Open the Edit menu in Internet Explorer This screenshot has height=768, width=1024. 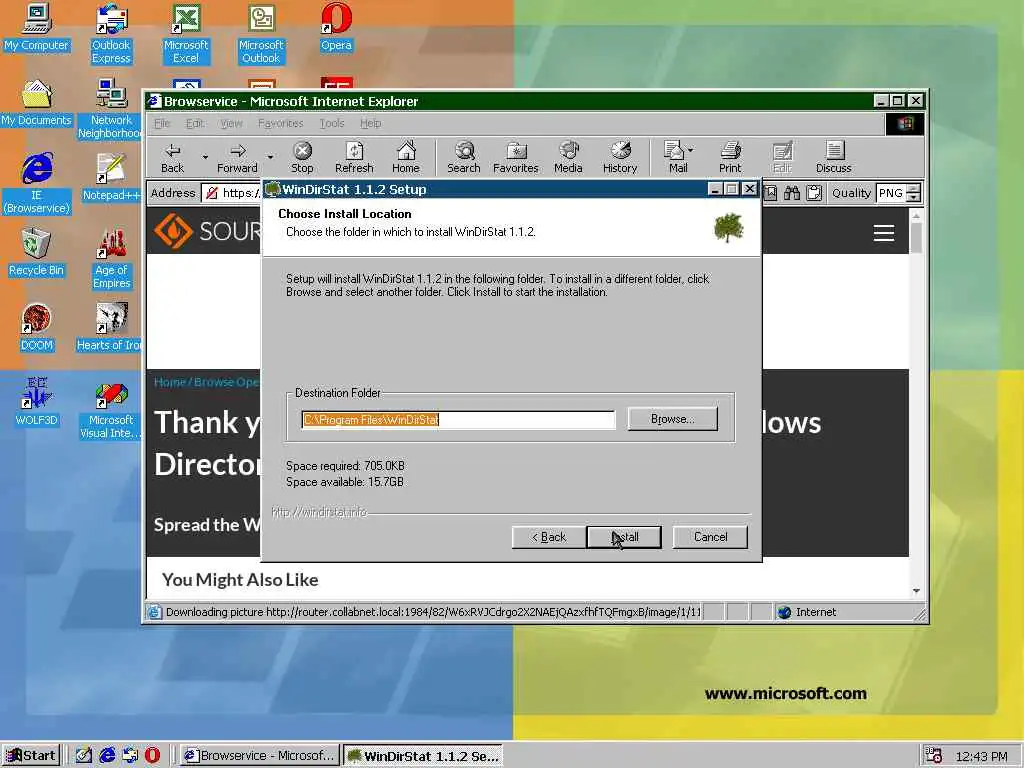(195, 123)
